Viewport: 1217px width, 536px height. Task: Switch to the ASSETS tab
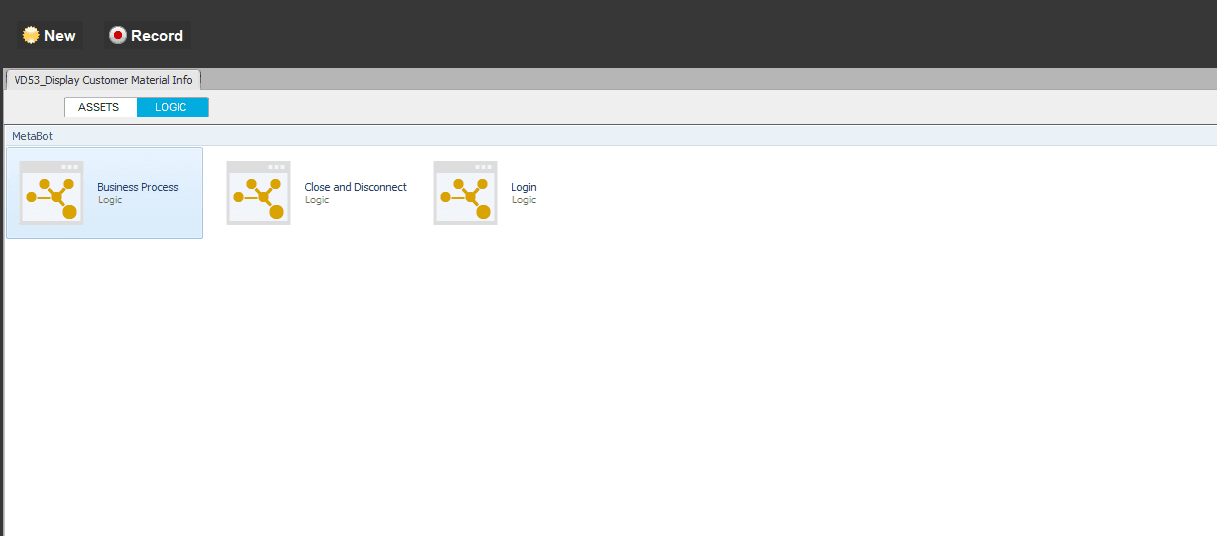tap(100, 107)
